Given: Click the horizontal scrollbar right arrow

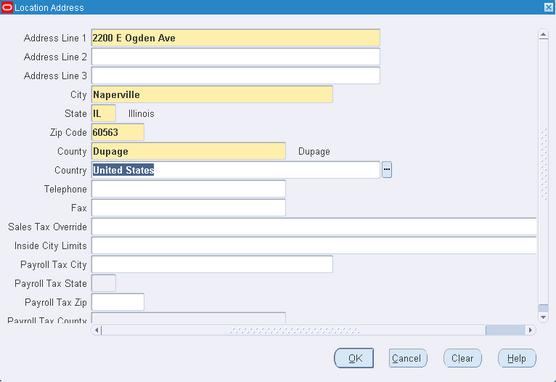Looking at the screenshot, I should [x=530, y=330].
